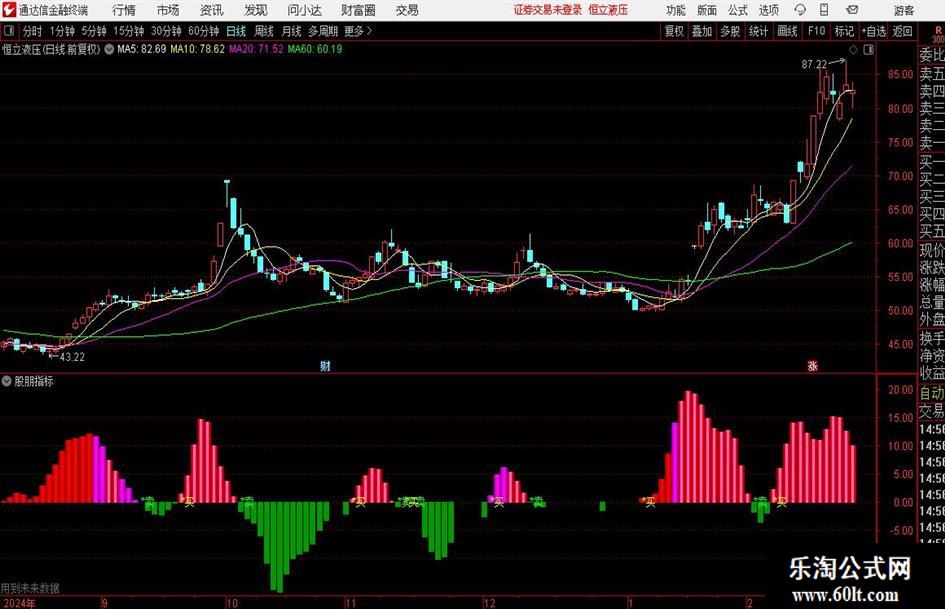Switch to 15分钟 period tab

[129, 31]
